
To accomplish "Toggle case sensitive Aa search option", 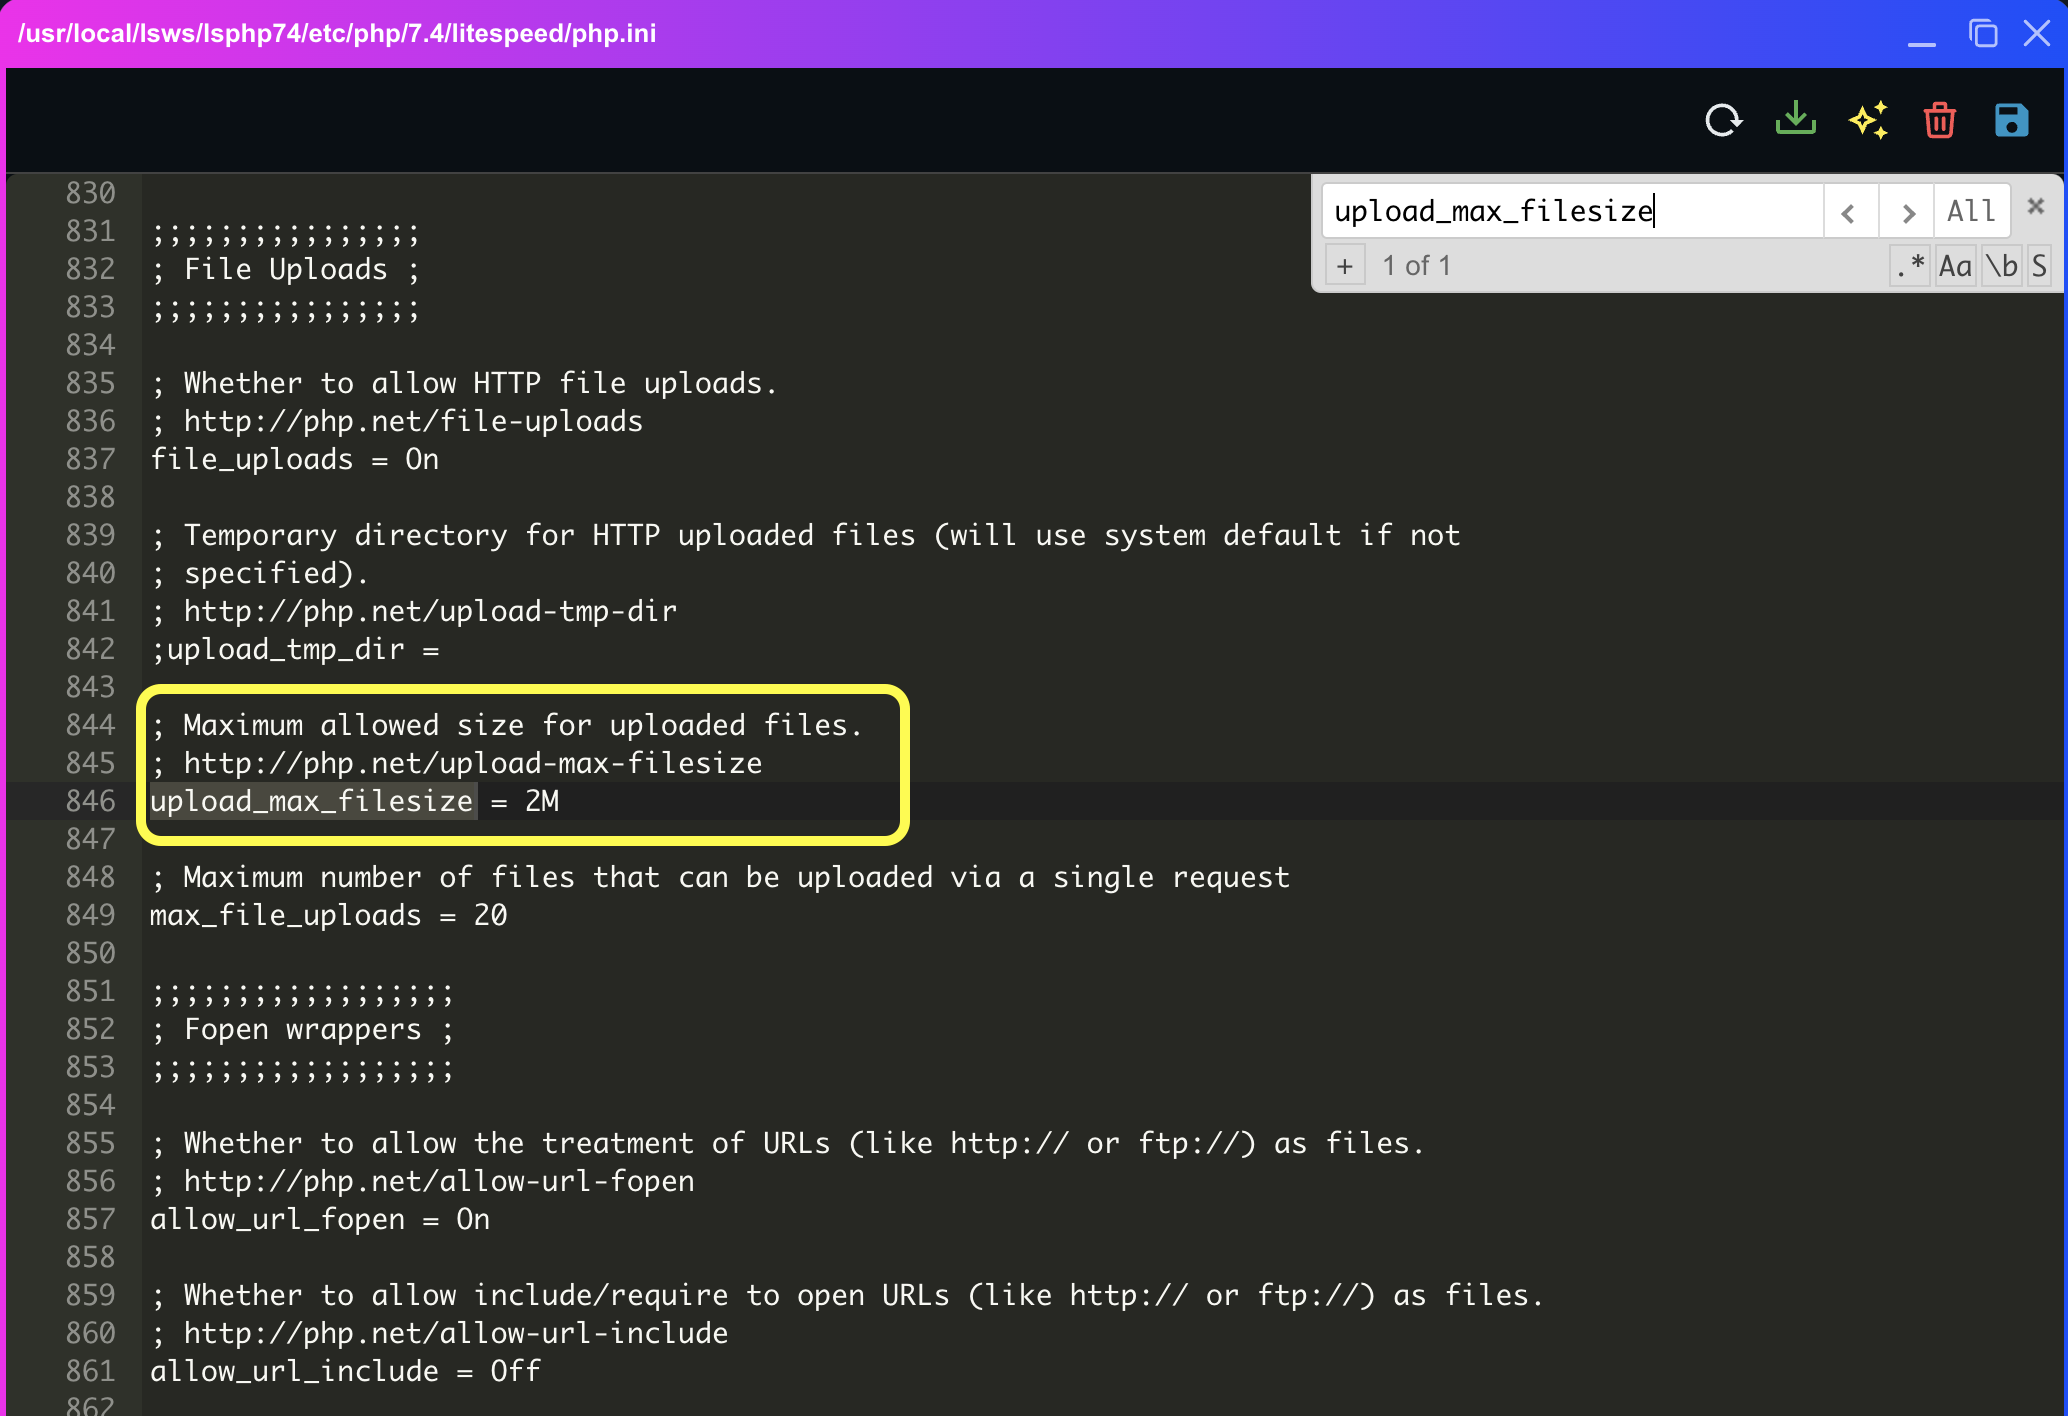I will pyautogui.click(x=1955, y=266).
